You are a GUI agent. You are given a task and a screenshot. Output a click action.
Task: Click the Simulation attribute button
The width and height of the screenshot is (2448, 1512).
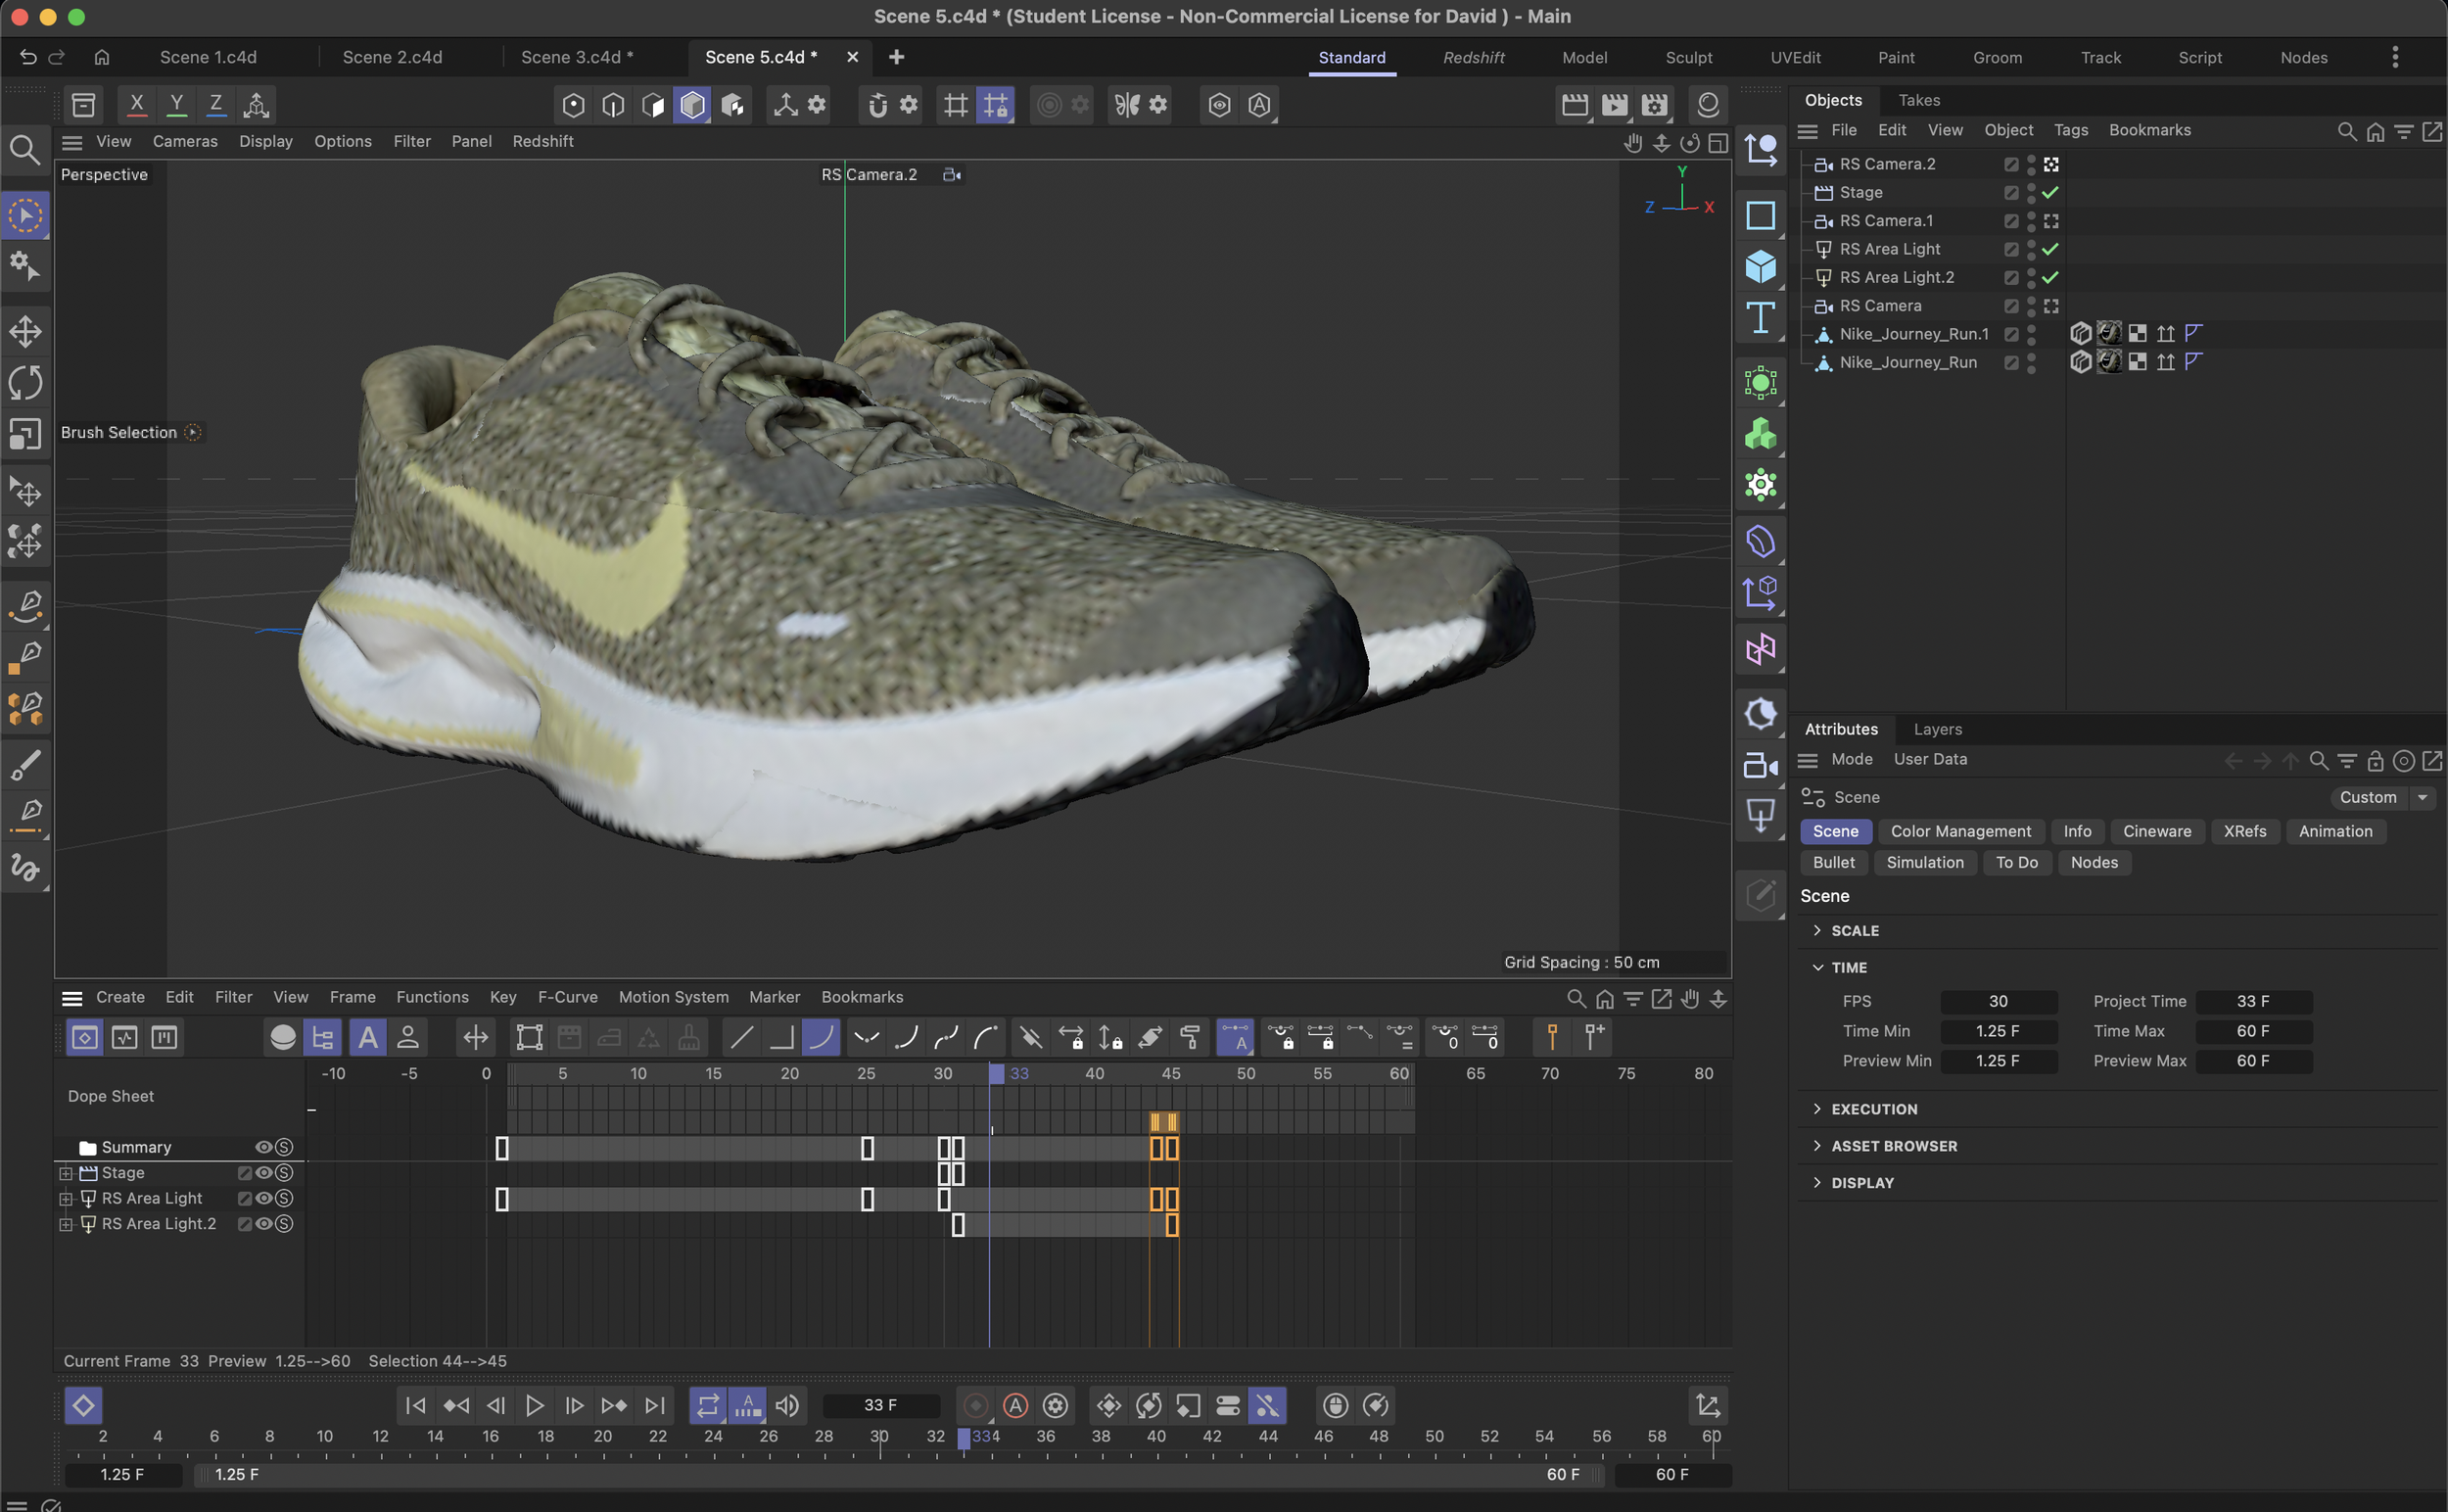[x=1924, y=862]
